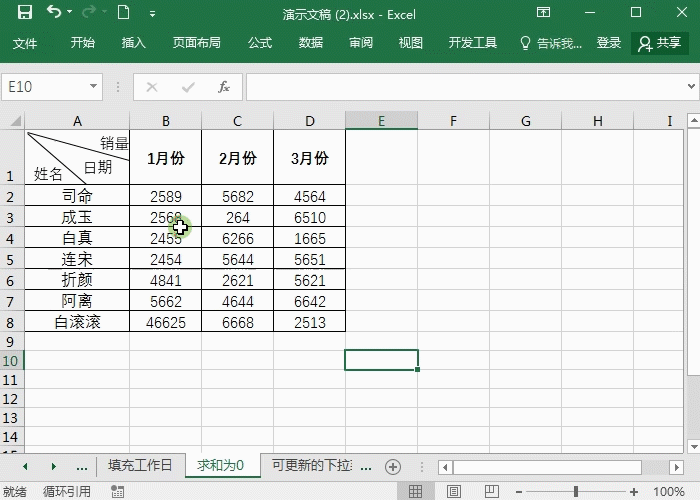The width and height of the screenshot is (700, 500).
Task: Click the Cancel X icon in formula bar
Action: tap(152, 87)
